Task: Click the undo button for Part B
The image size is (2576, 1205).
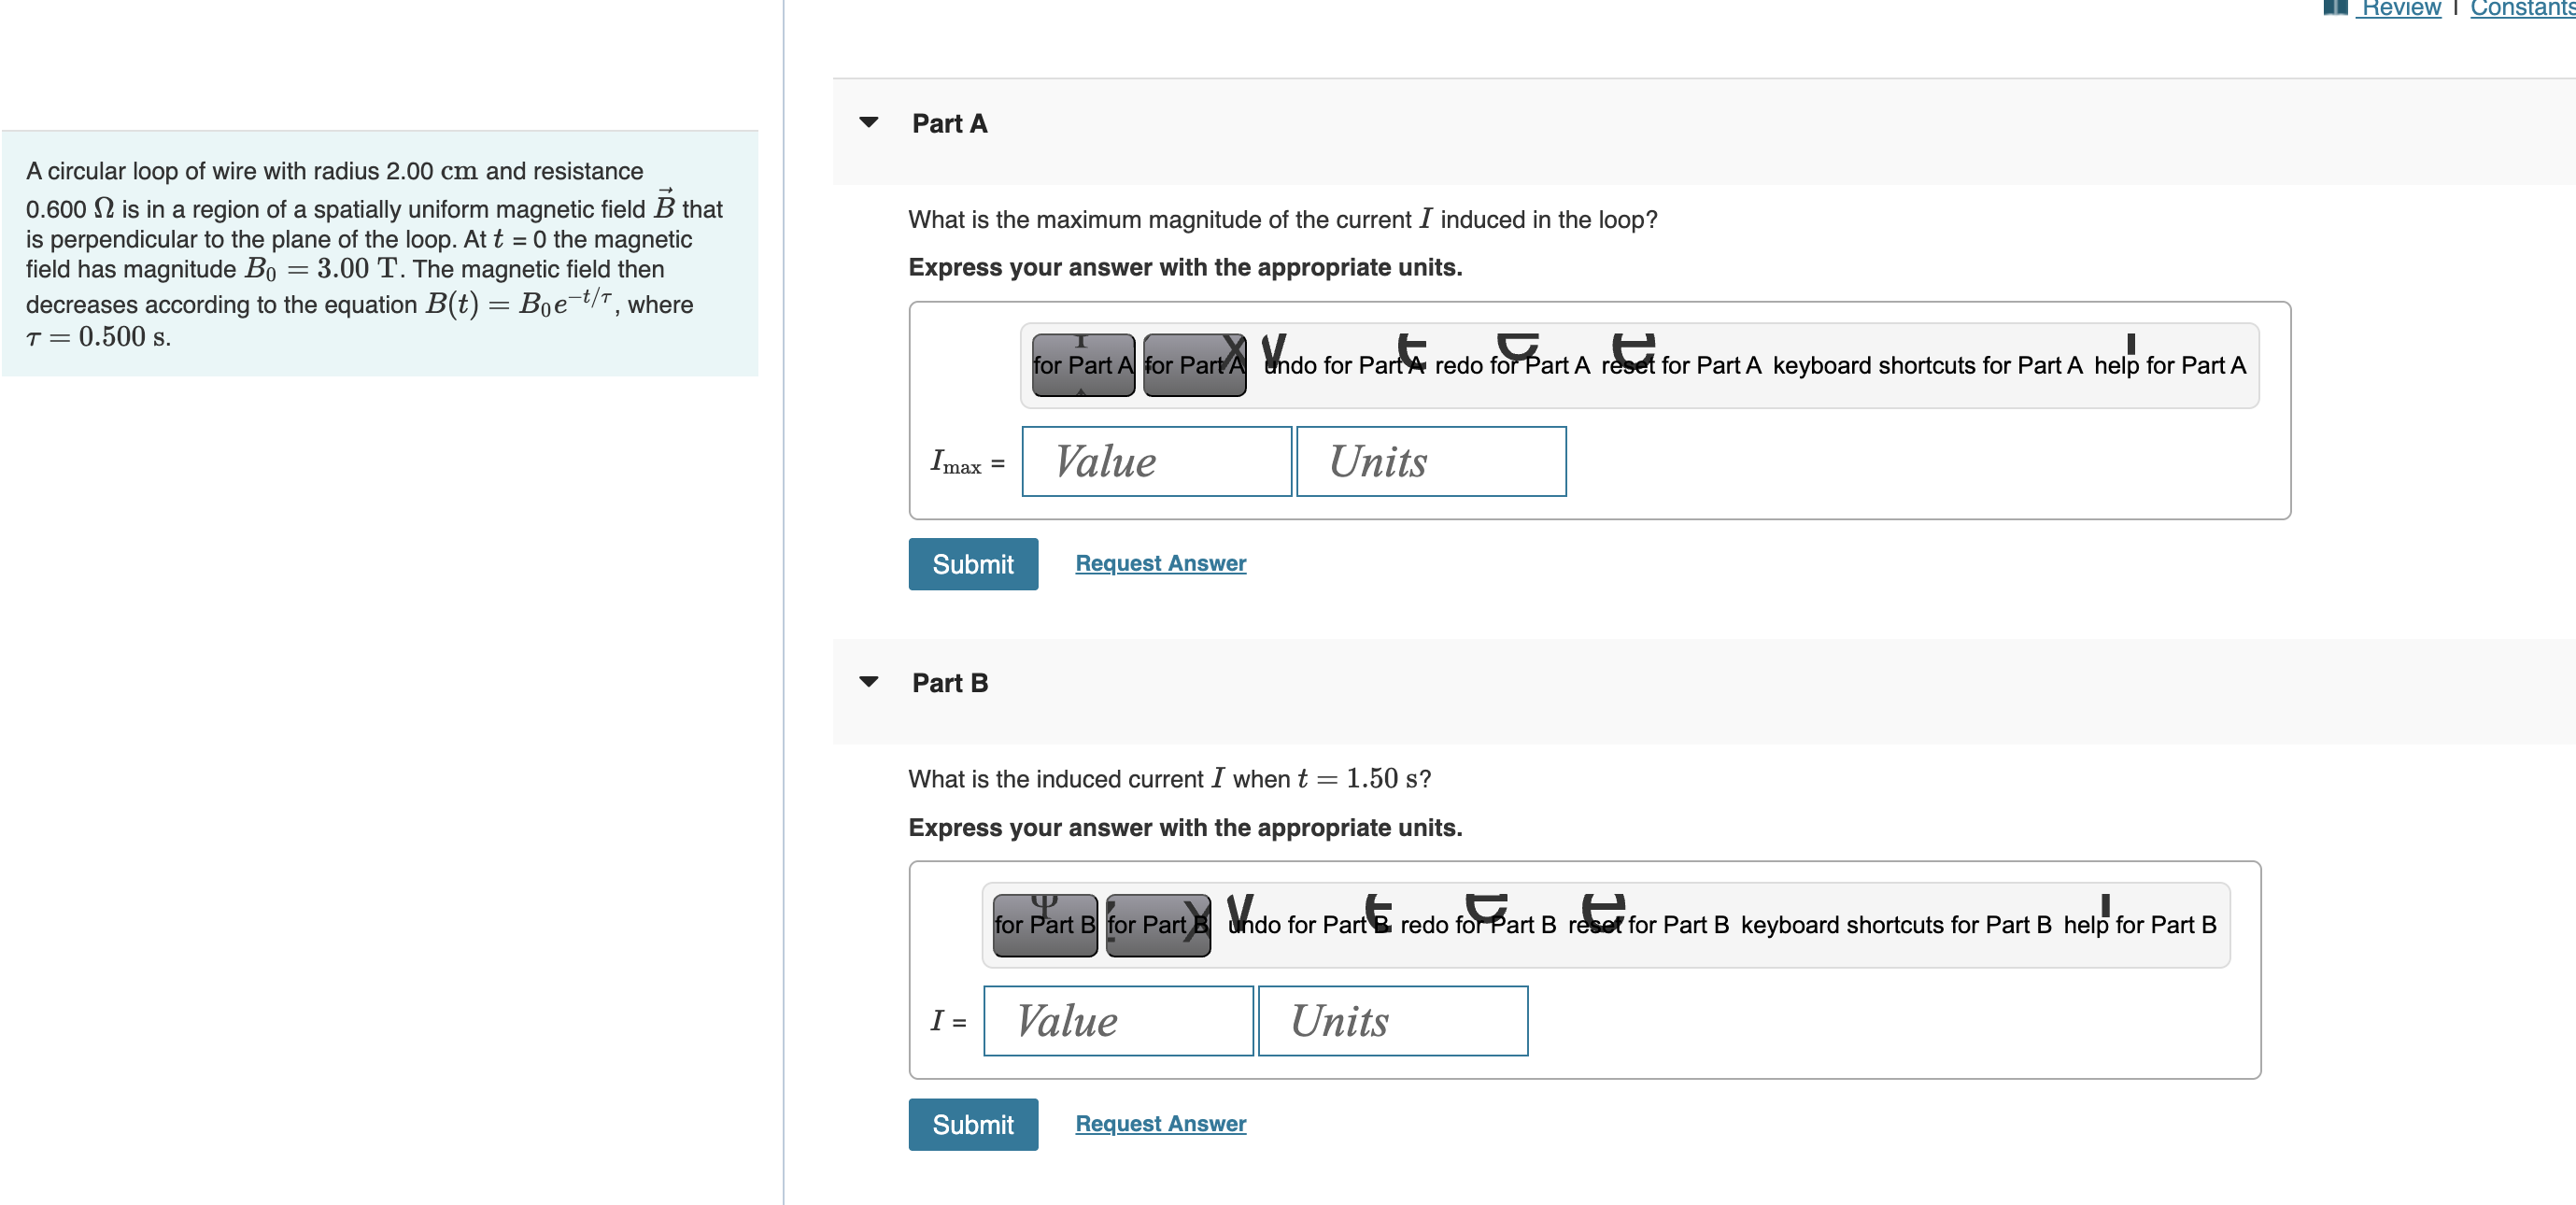Action: click(x=1308, y=925)
